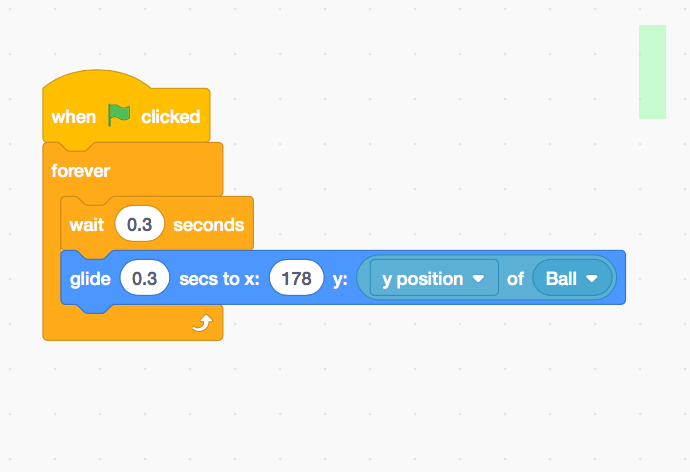Image resolution: width=690 pixels, height=472 pixels.
Task: Click the word 'glide' on the blue block
Action: (90, 278)
